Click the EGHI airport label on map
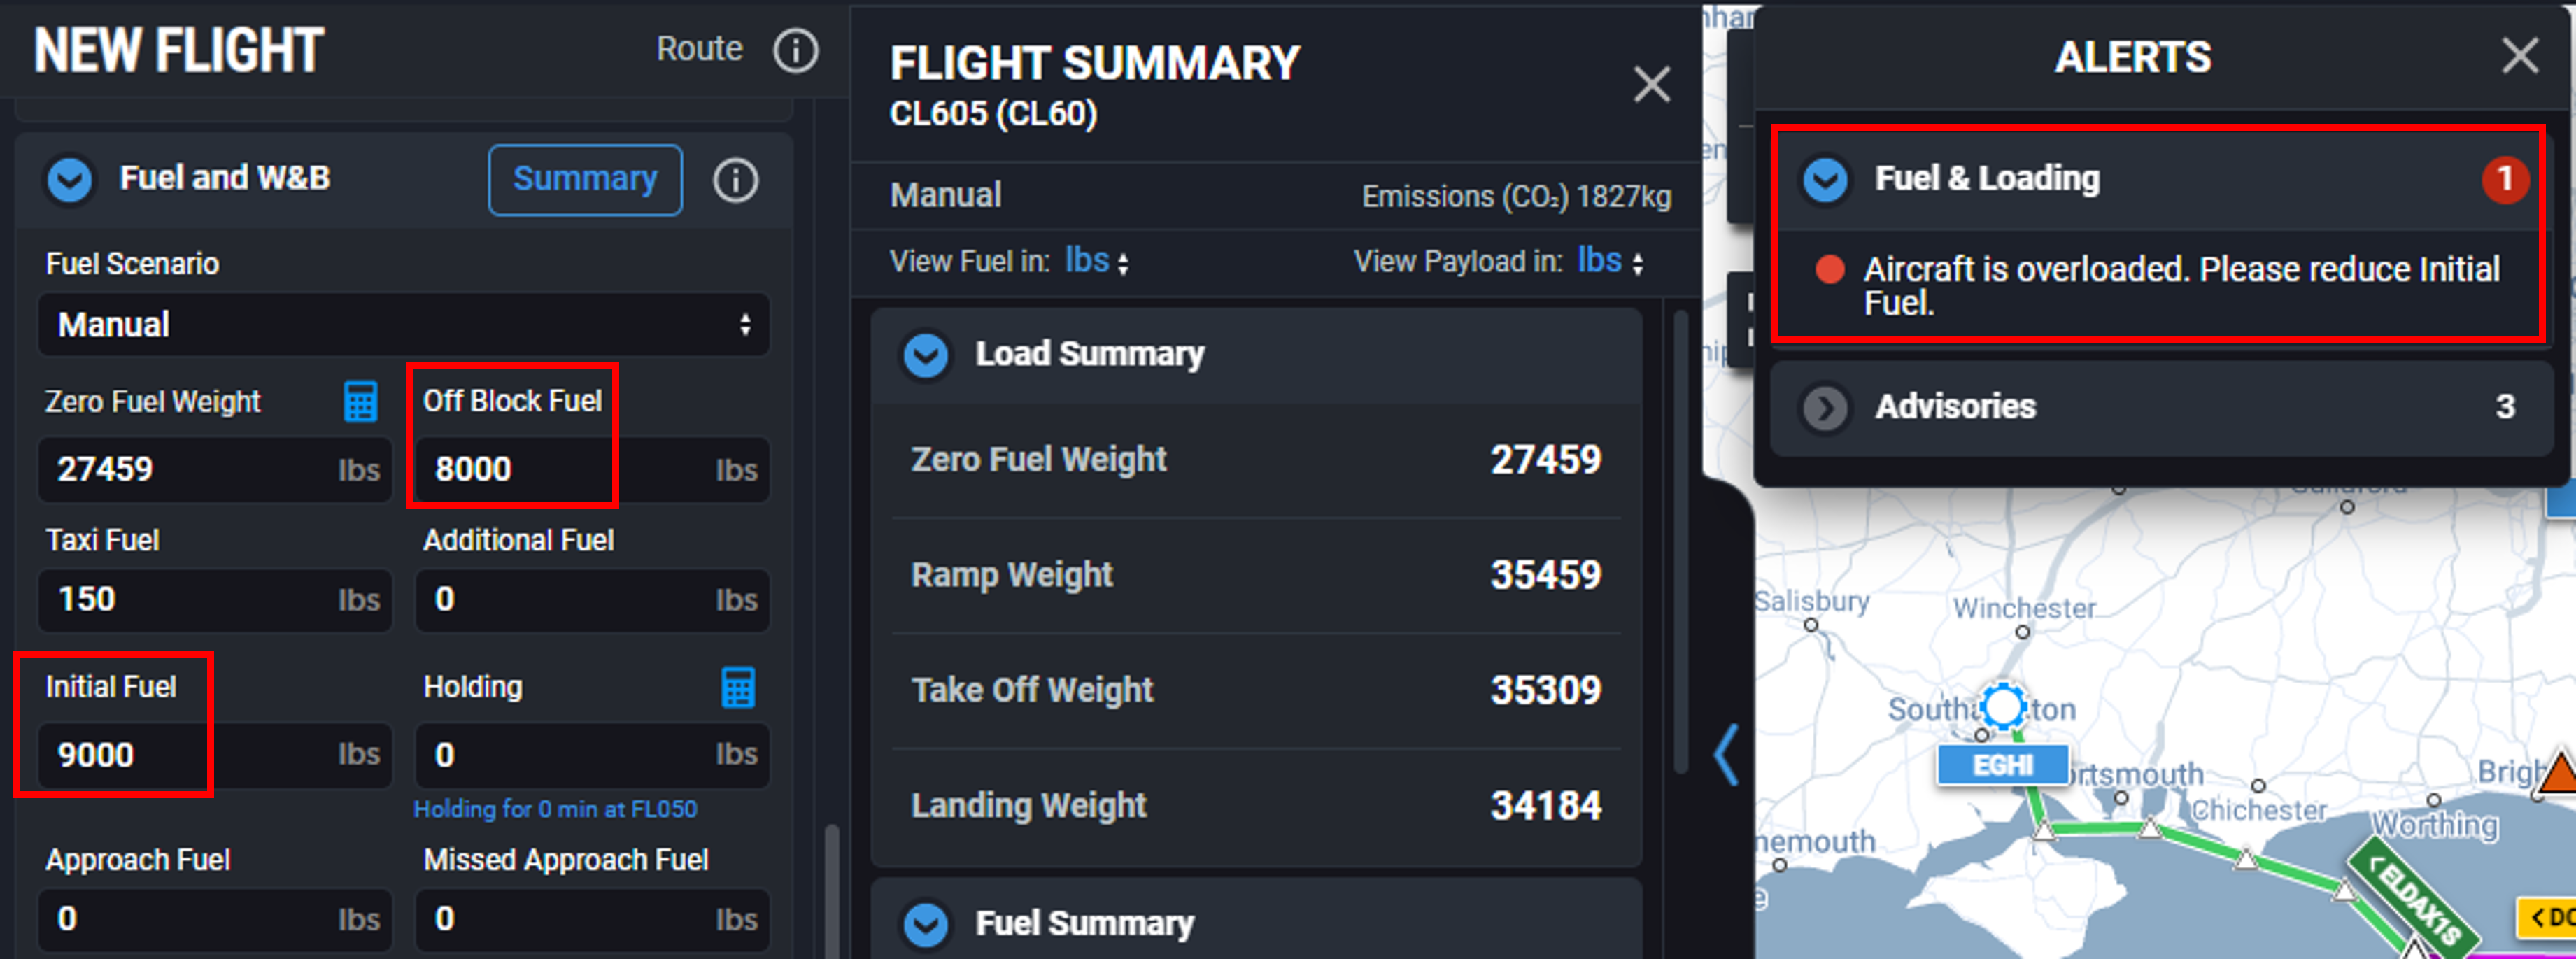This screenshot has height=959, width=2576. pyautogui.click(x=2002, y=765)
